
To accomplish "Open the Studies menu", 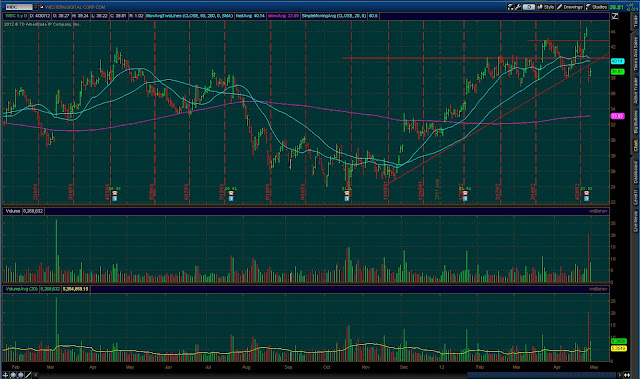I will click(x=596, y=7).
